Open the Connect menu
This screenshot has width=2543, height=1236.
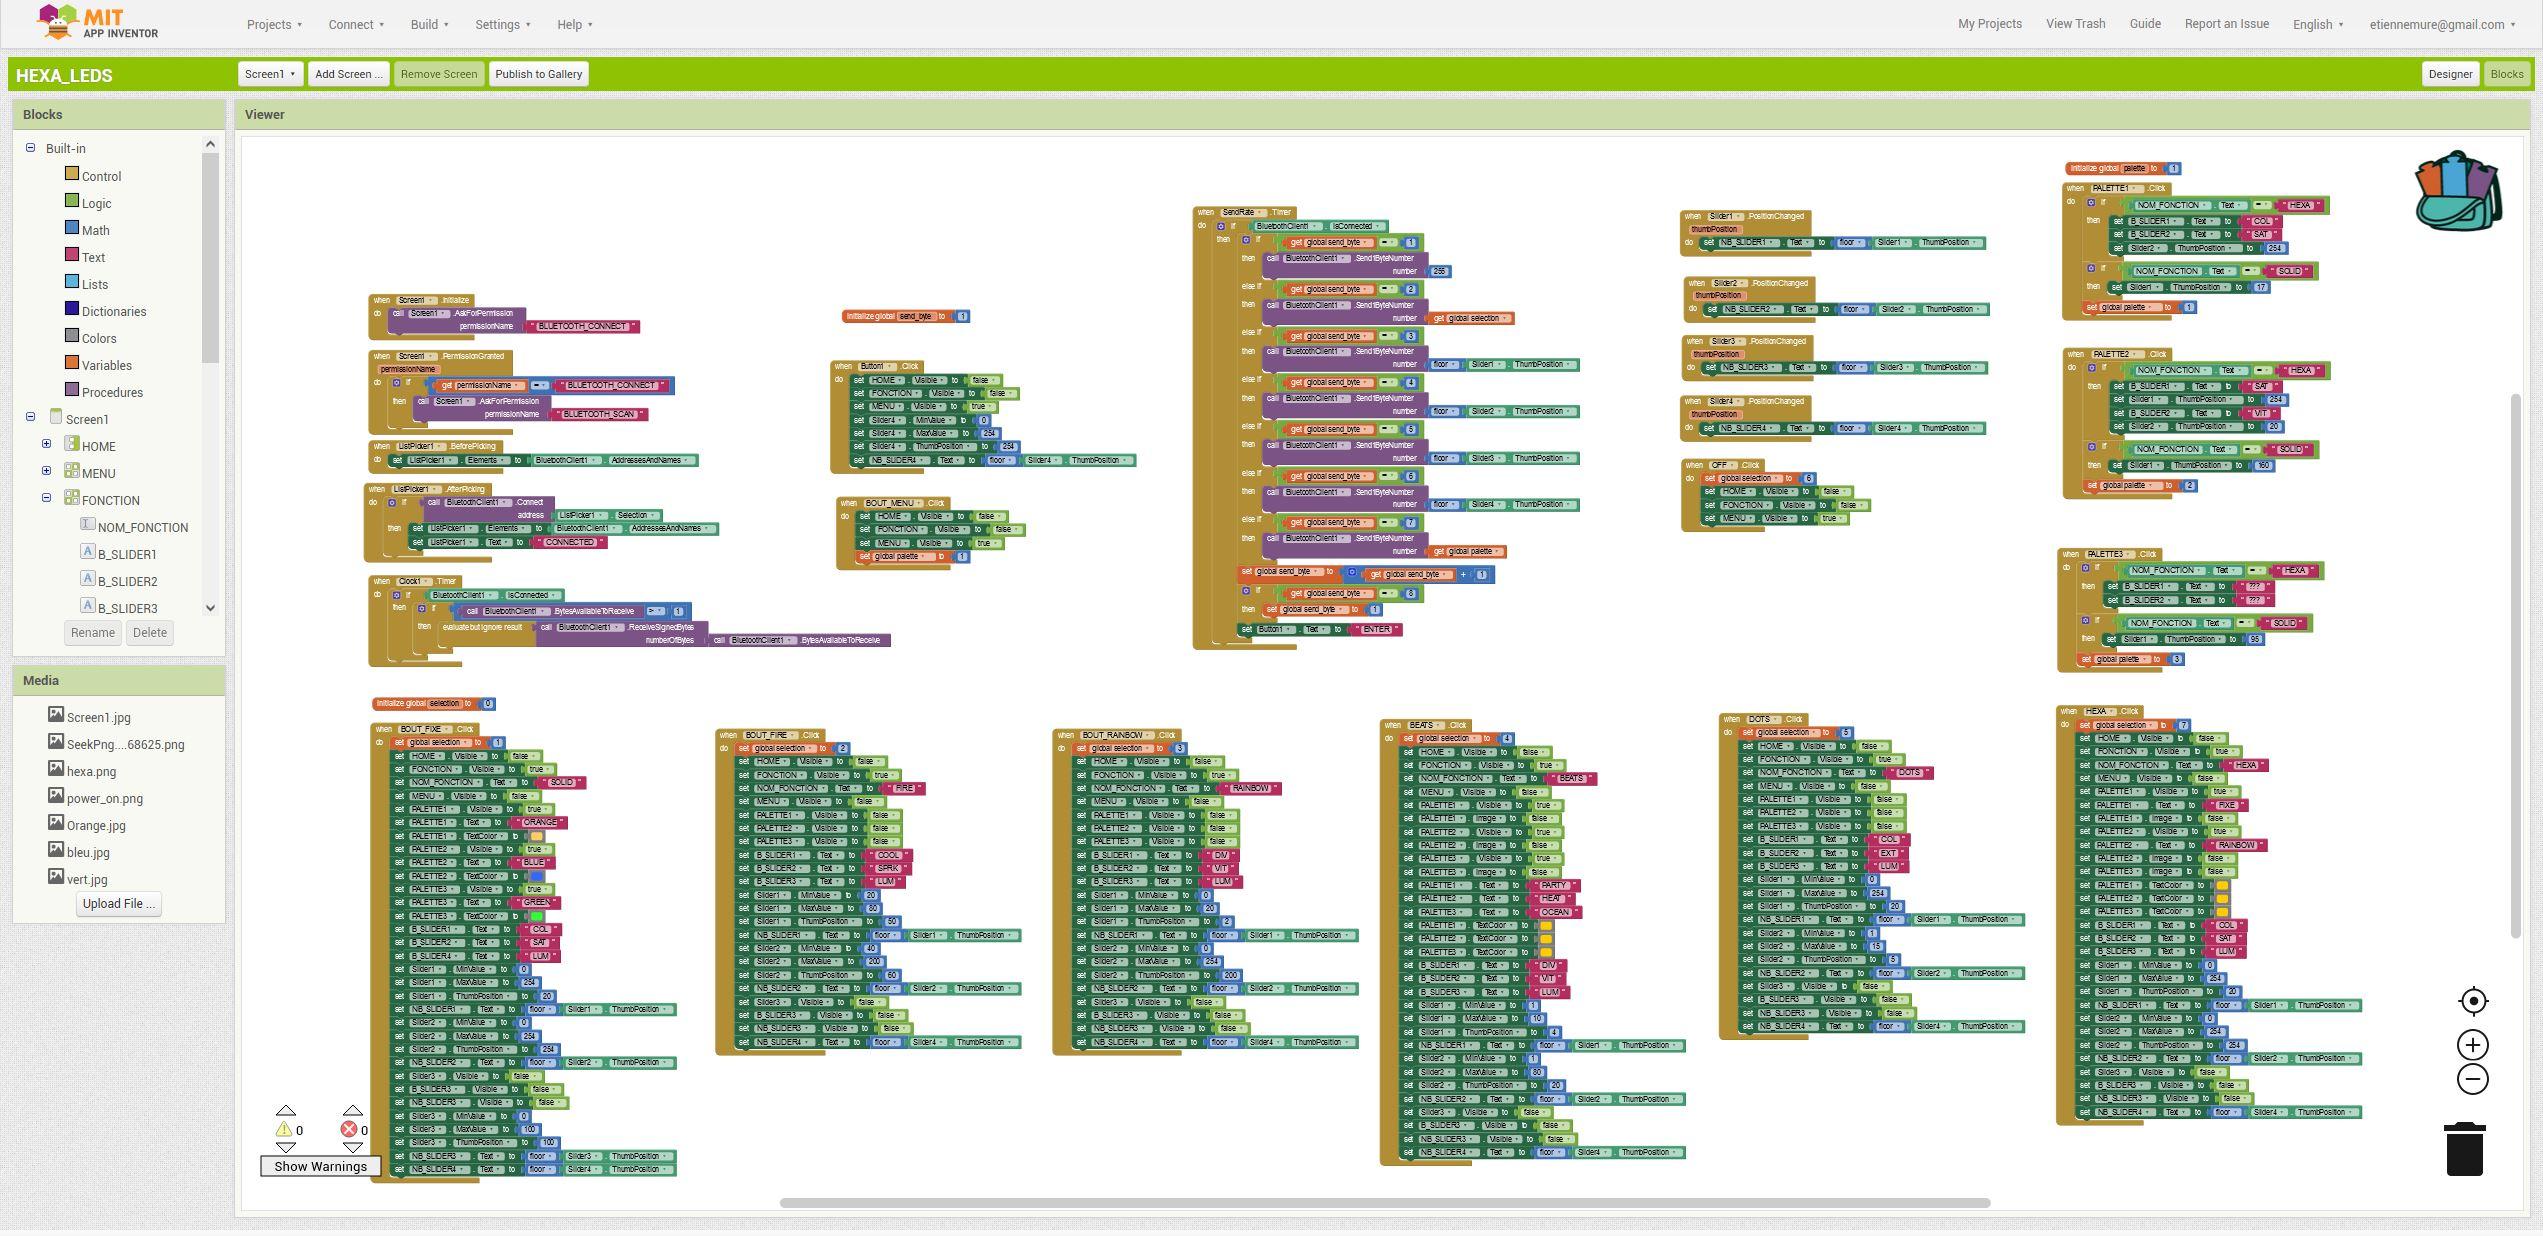point(356,24)
